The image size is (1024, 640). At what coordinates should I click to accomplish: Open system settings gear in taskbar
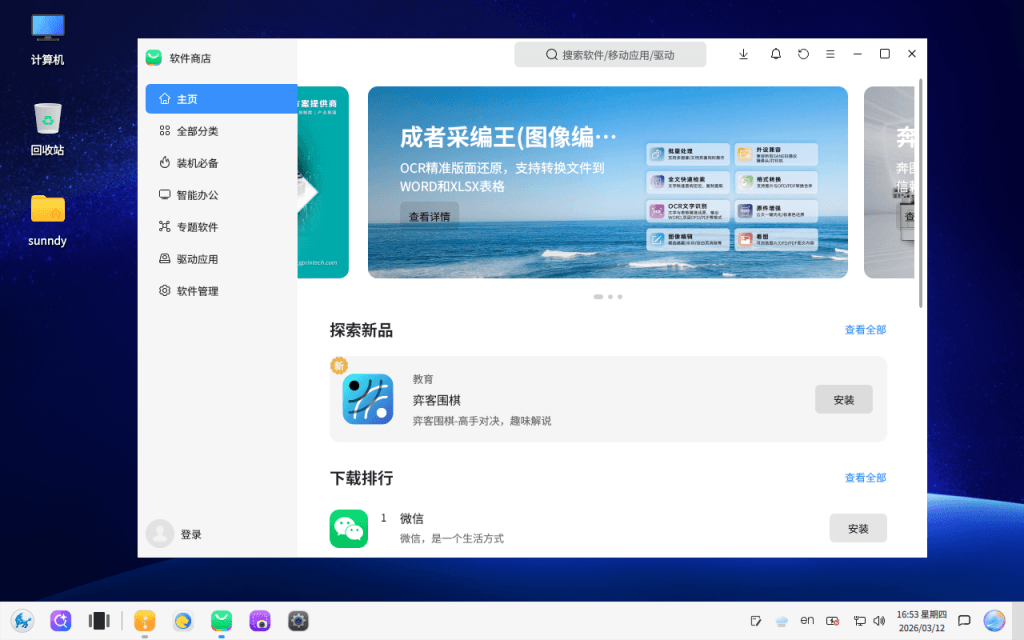pos(298,620)
